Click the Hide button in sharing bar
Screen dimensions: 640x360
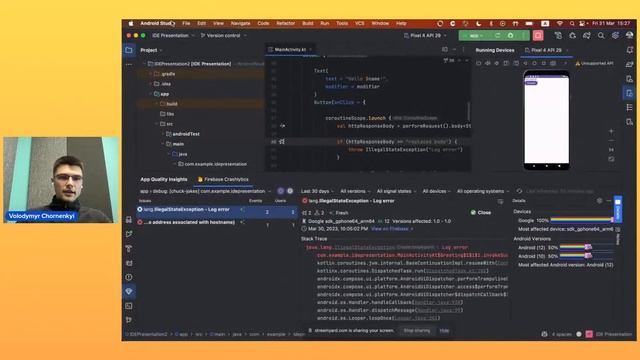click(444, 331)
